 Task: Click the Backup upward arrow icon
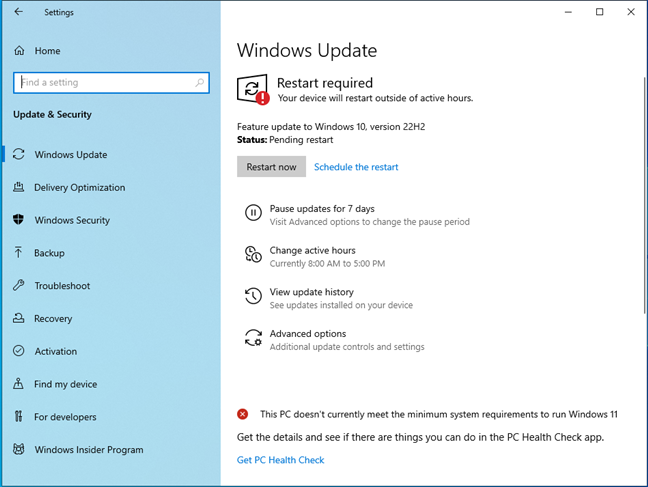(18, 252)
